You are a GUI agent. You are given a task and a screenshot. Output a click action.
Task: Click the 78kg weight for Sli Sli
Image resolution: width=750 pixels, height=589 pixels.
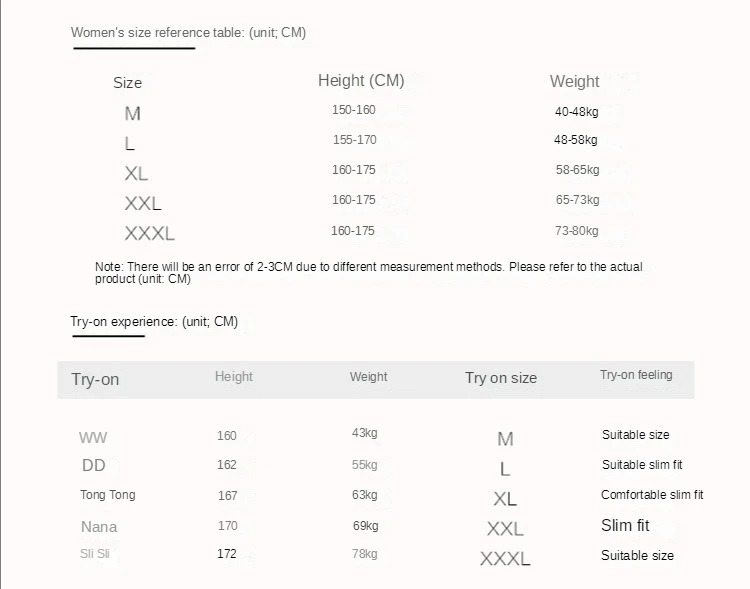(x=365, y=554)
